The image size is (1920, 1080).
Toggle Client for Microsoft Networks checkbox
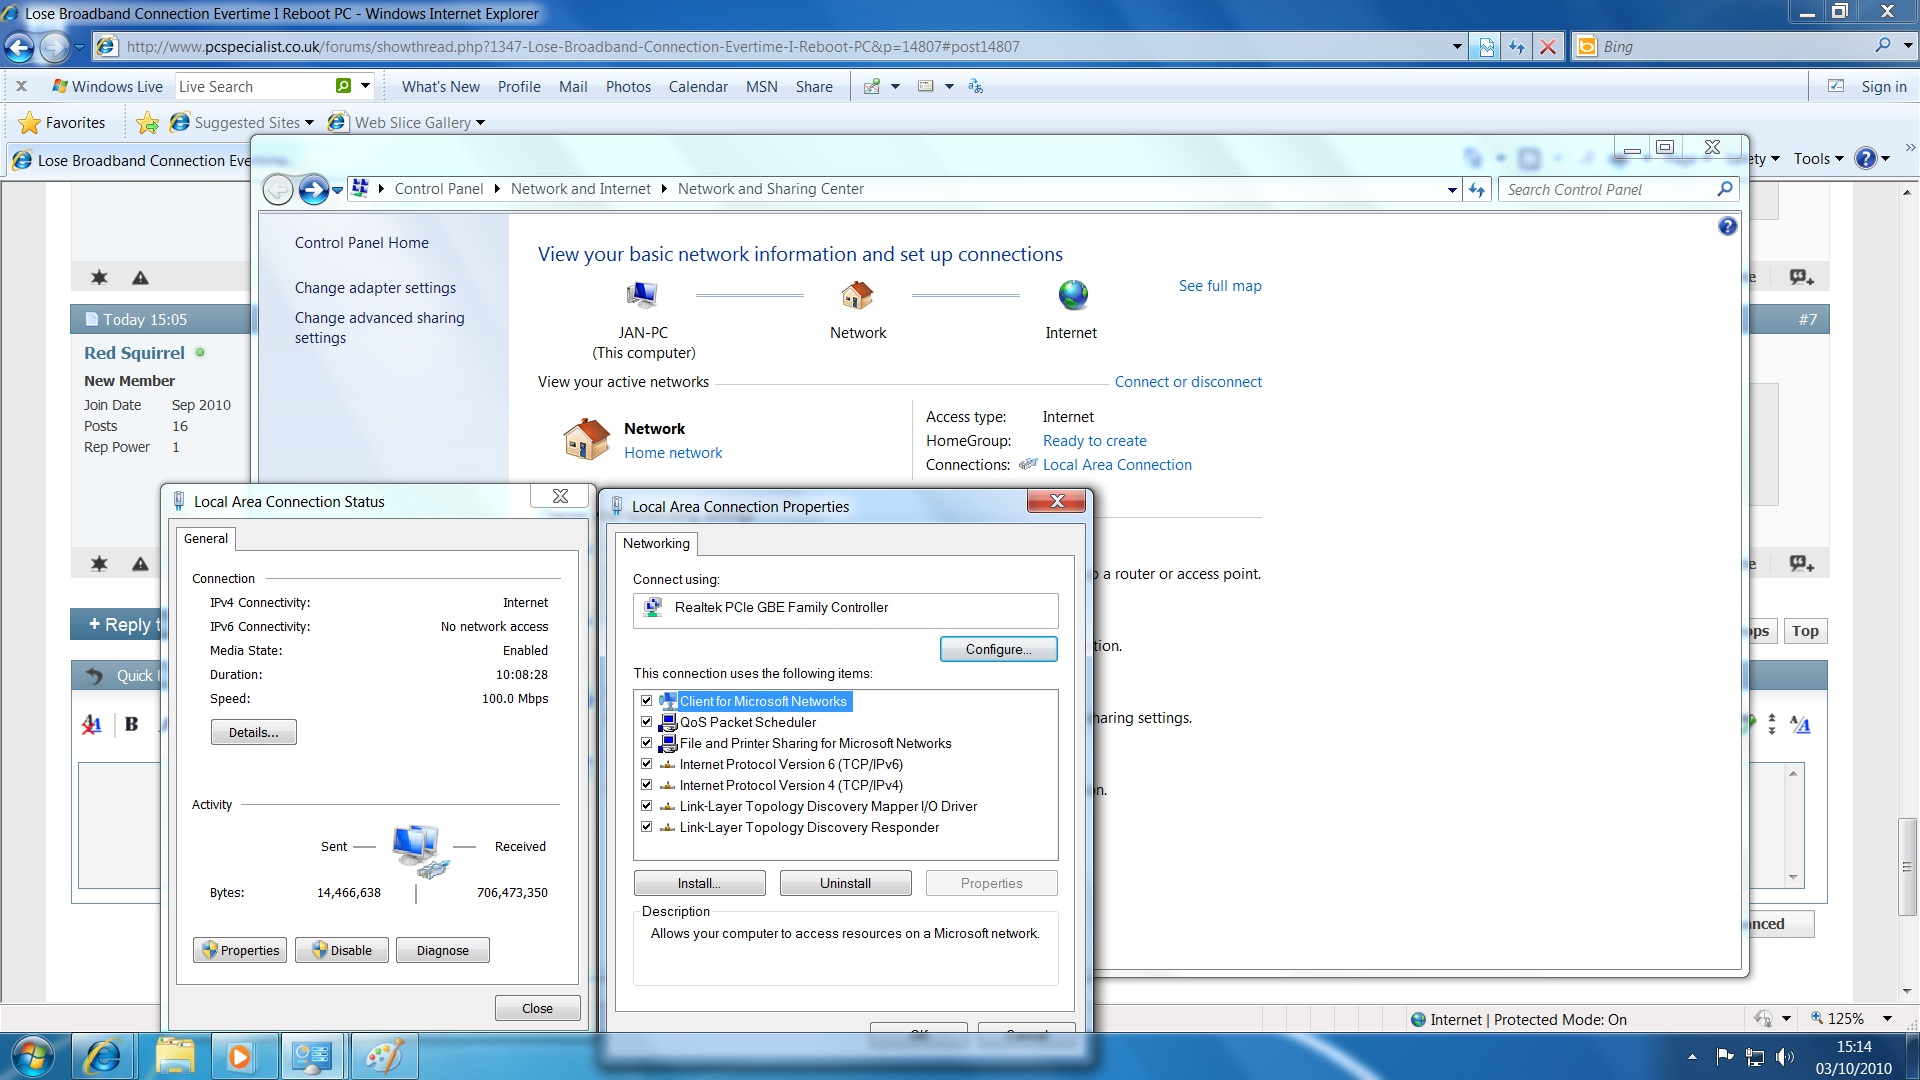click(647, 701)
